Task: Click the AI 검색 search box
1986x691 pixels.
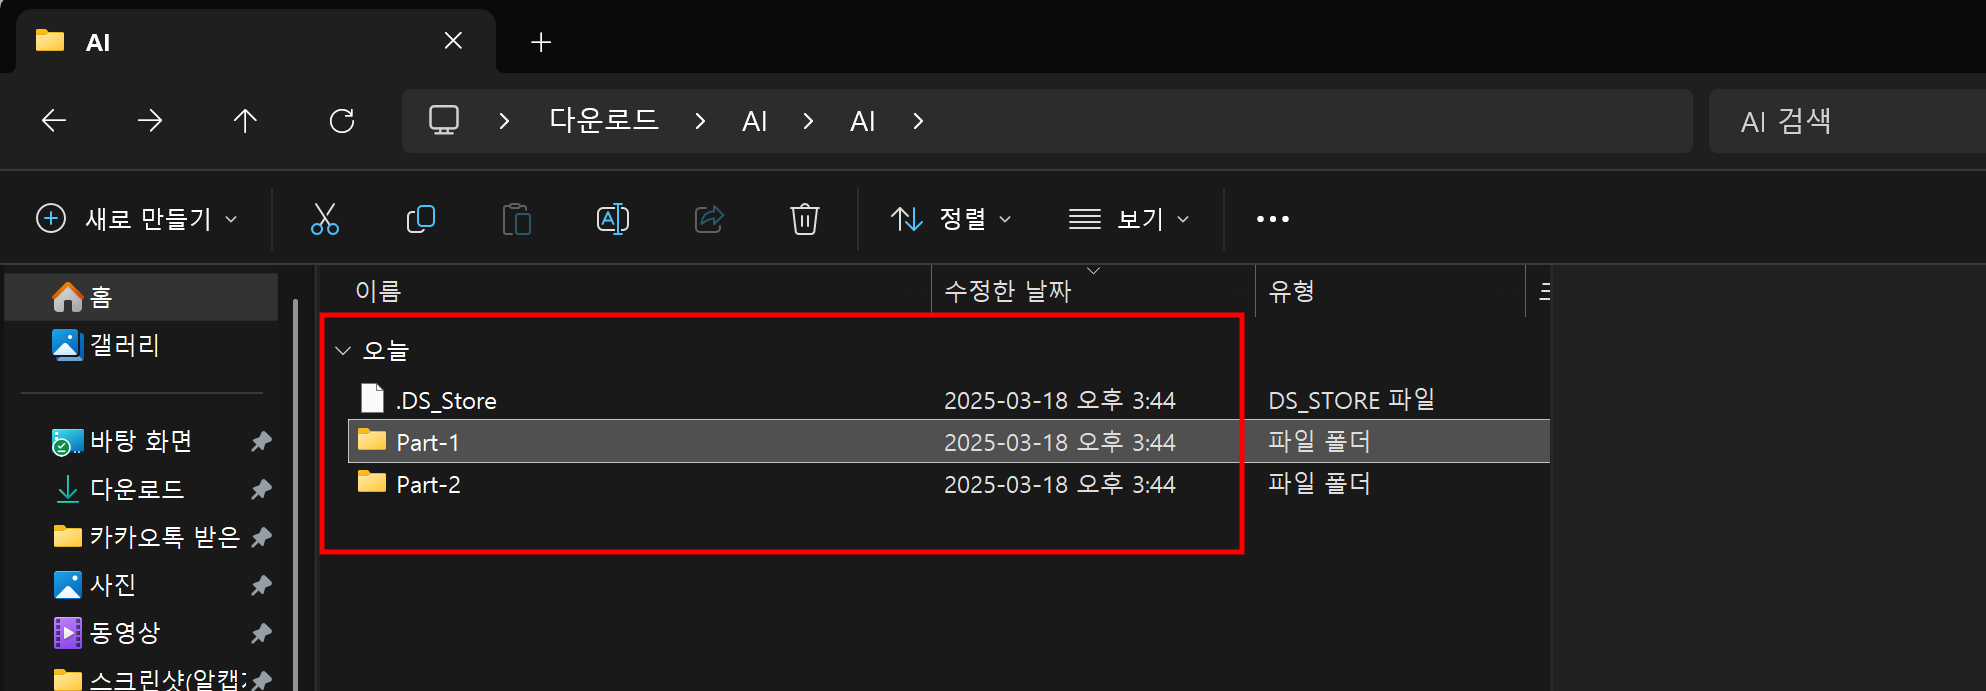Action: tap(1847, 121)
